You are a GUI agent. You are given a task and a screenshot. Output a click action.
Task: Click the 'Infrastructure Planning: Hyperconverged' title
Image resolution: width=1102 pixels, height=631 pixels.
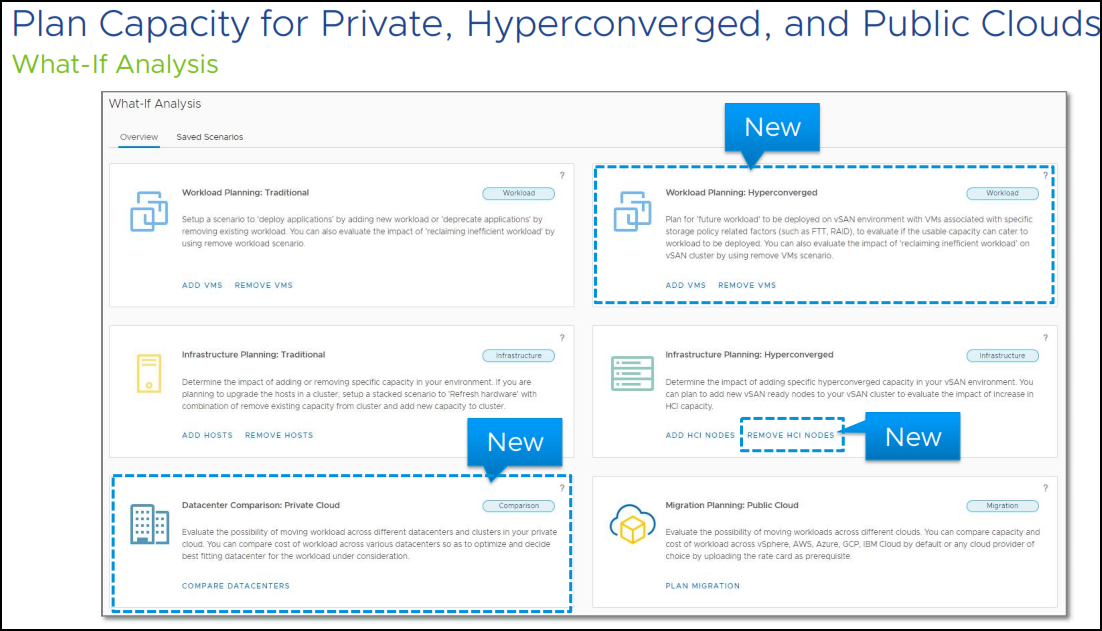click(749, 355)
